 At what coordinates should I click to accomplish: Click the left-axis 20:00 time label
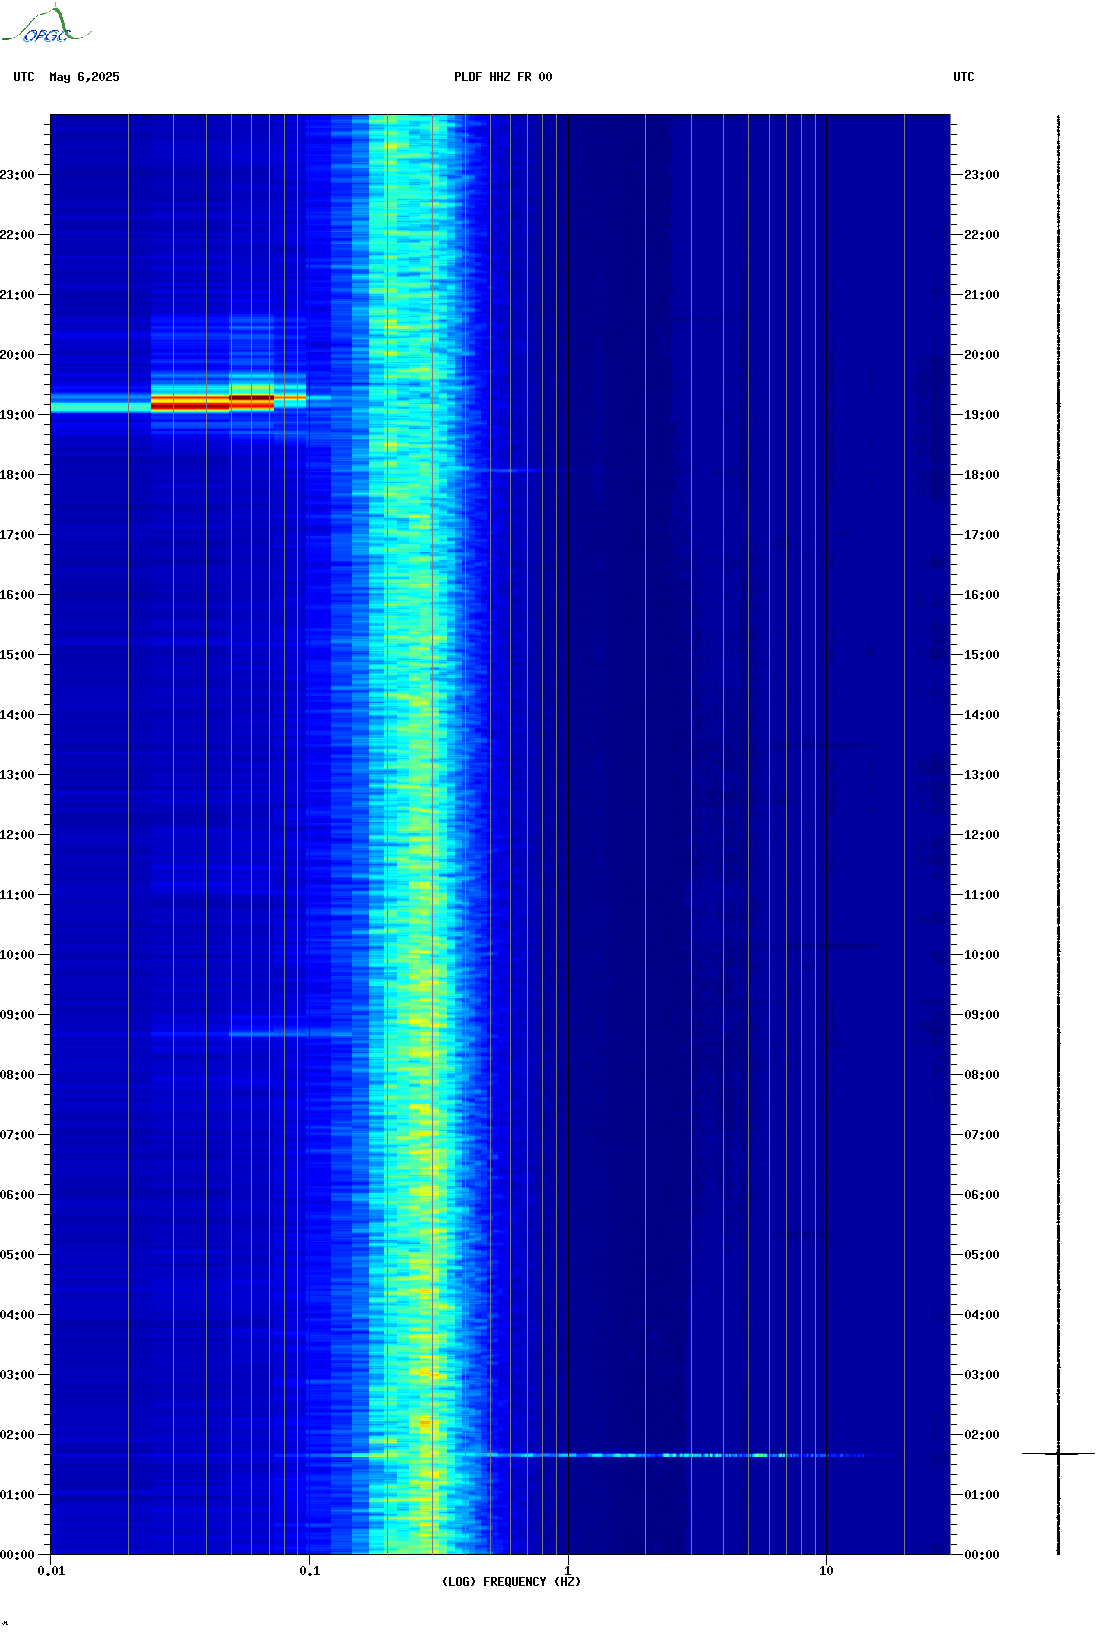click(17, 355)
